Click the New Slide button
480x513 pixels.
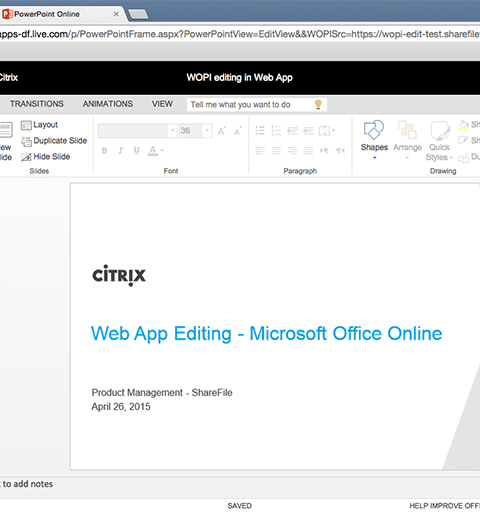6,142
